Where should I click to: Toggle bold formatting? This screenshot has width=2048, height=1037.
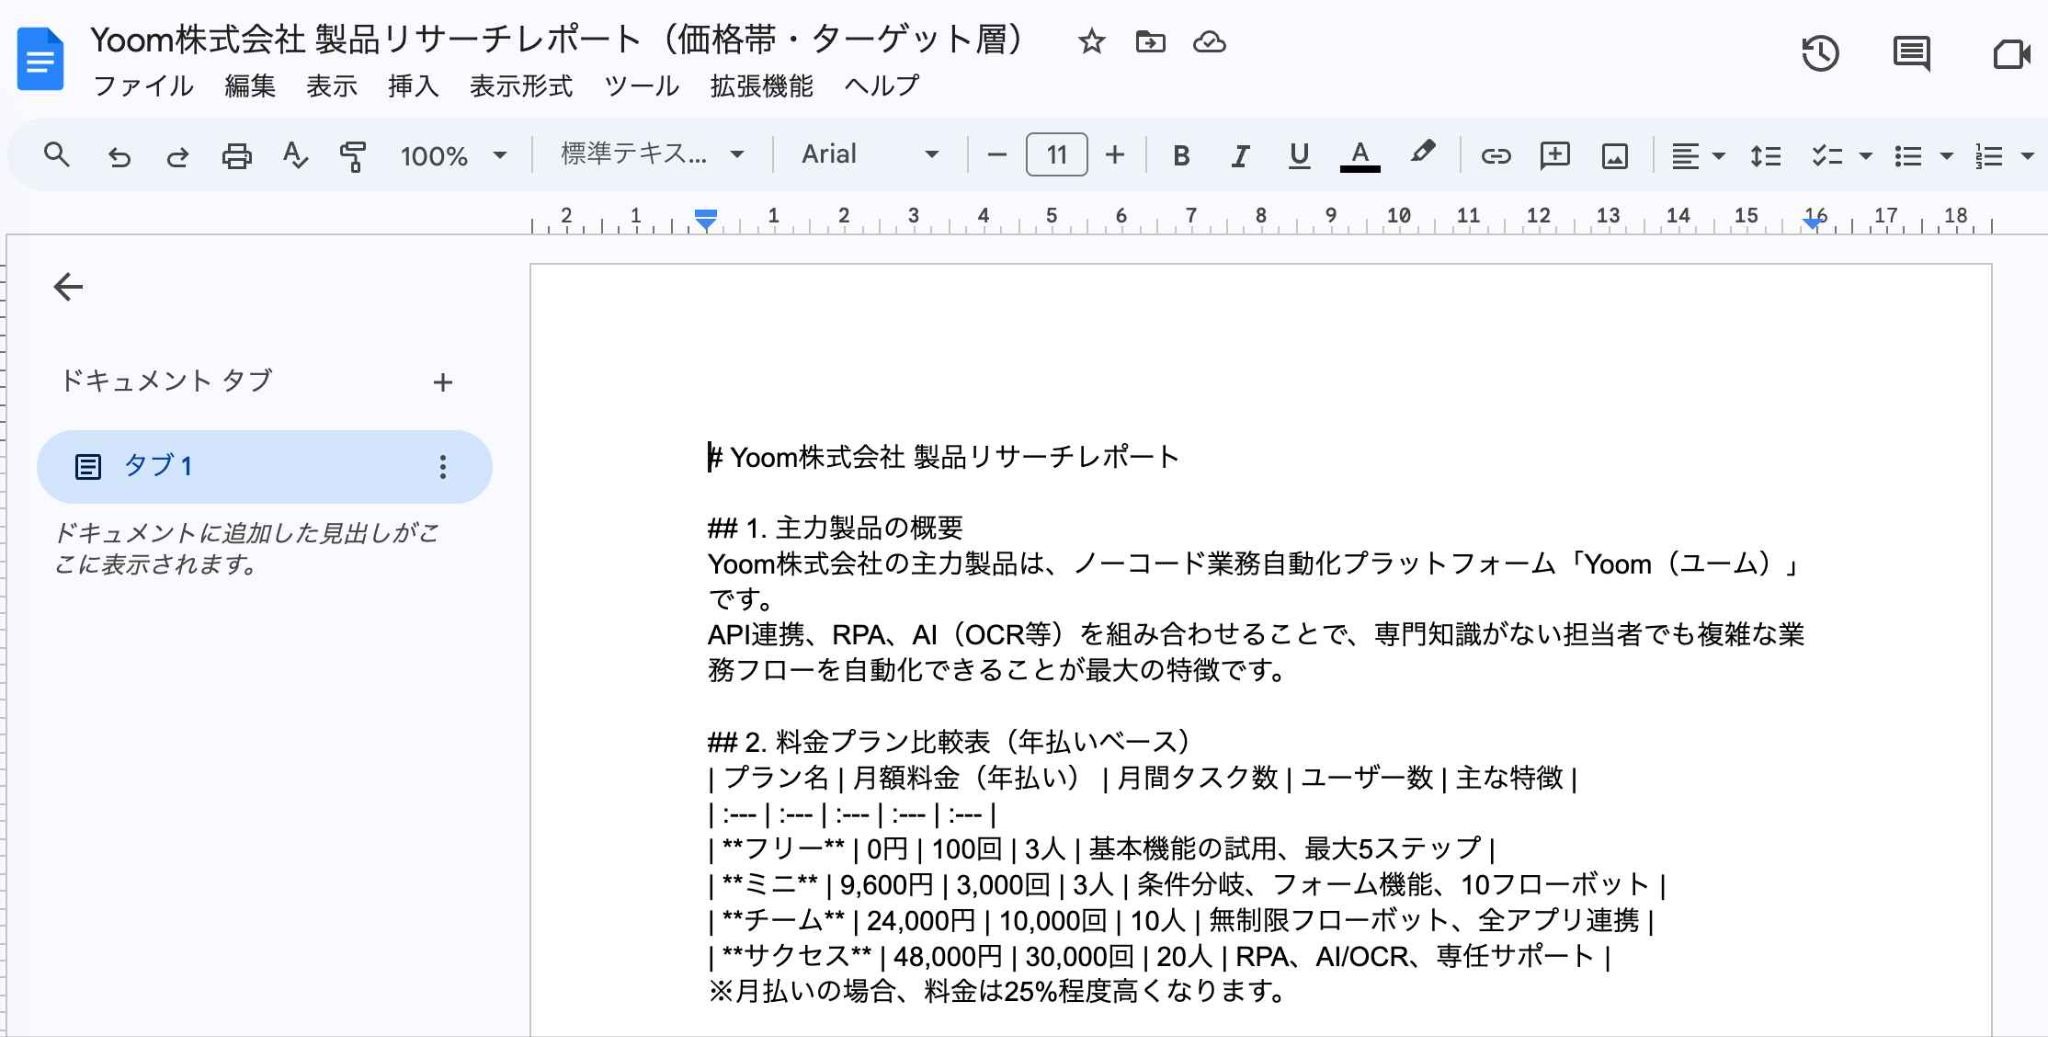point(1181,156)
